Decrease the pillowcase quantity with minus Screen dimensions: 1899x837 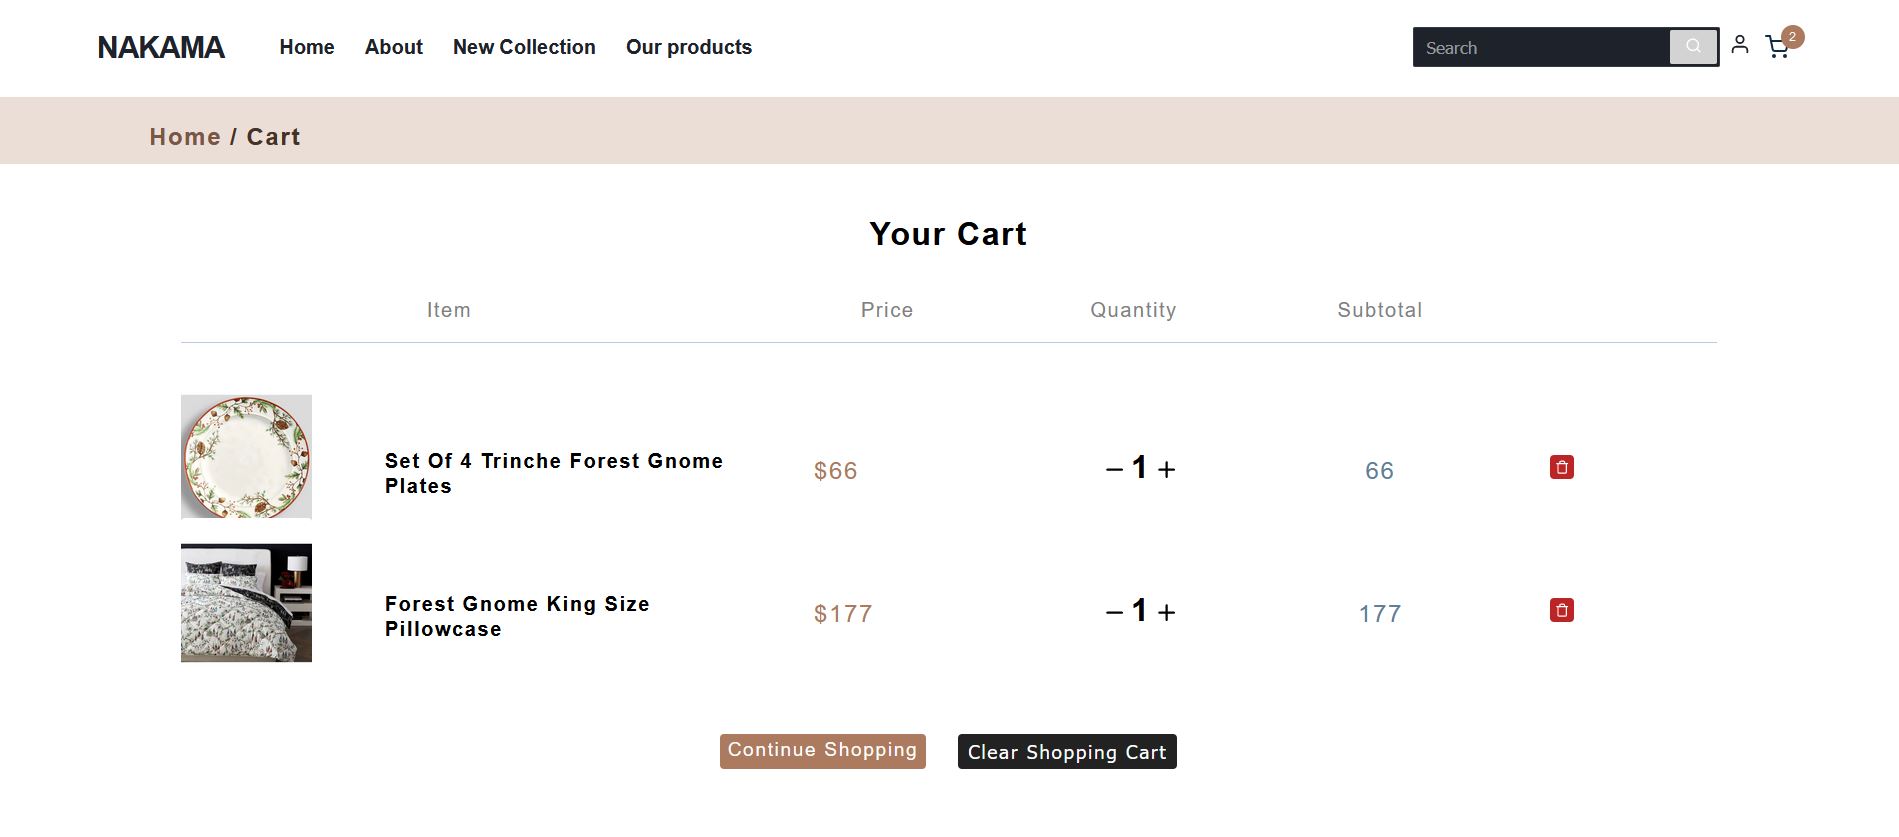[1114, 612]
